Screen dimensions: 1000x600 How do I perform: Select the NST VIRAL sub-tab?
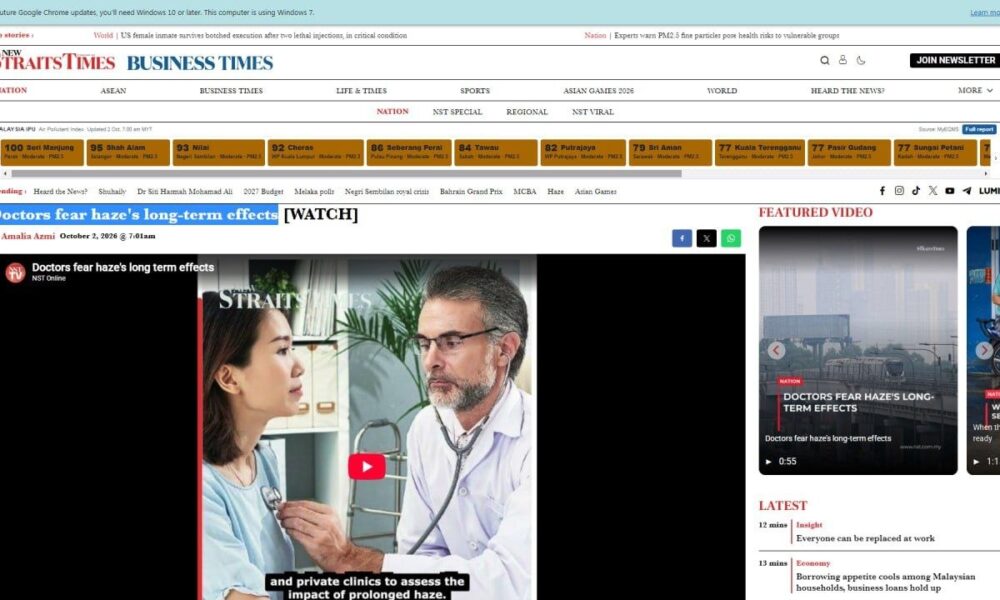coord(592,112)
